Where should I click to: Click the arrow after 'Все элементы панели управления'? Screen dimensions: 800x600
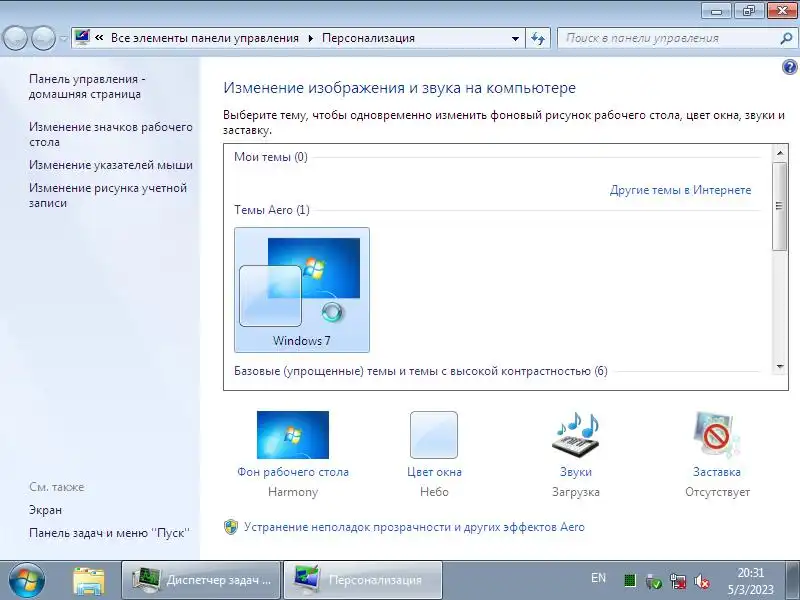tap(310, 38)
